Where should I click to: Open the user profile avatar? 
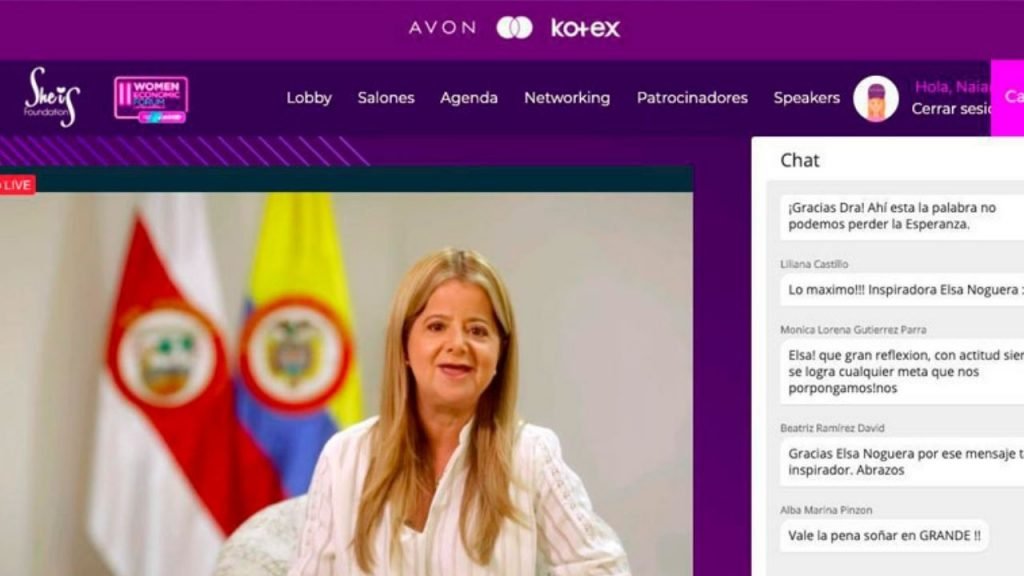click(876, 99)
